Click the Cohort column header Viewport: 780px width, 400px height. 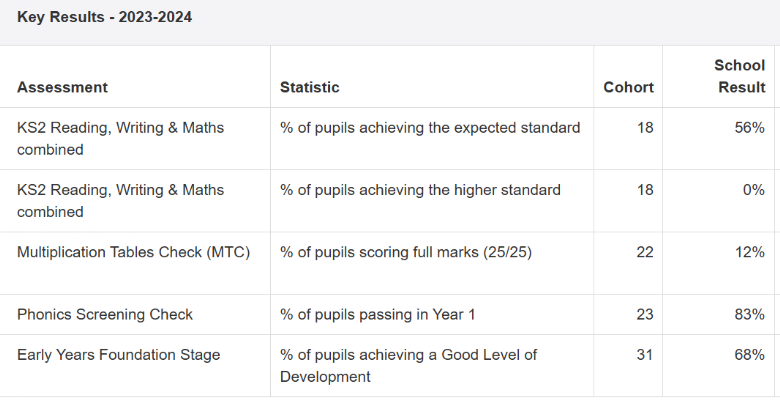(x=628, y=87)
